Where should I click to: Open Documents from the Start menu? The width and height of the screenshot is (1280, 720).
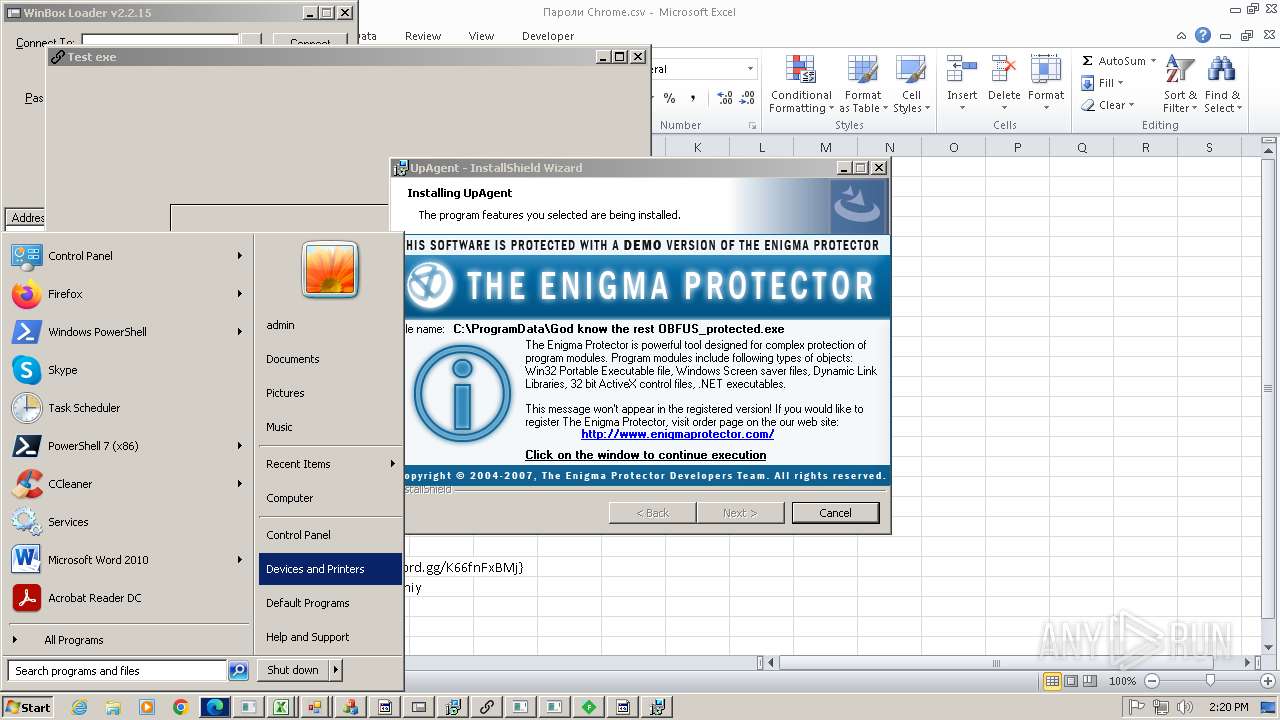click(x=330, y=359)
